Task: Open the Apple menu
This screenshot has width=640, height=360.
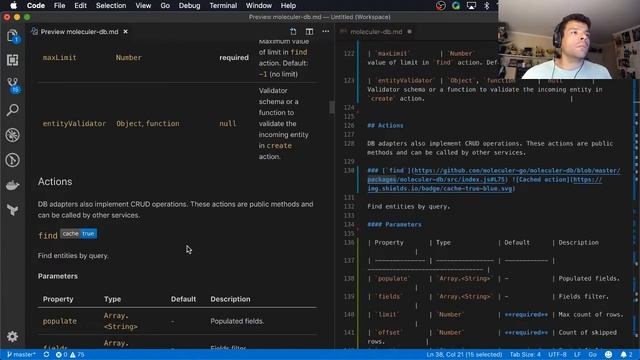Action: [13, 6]
